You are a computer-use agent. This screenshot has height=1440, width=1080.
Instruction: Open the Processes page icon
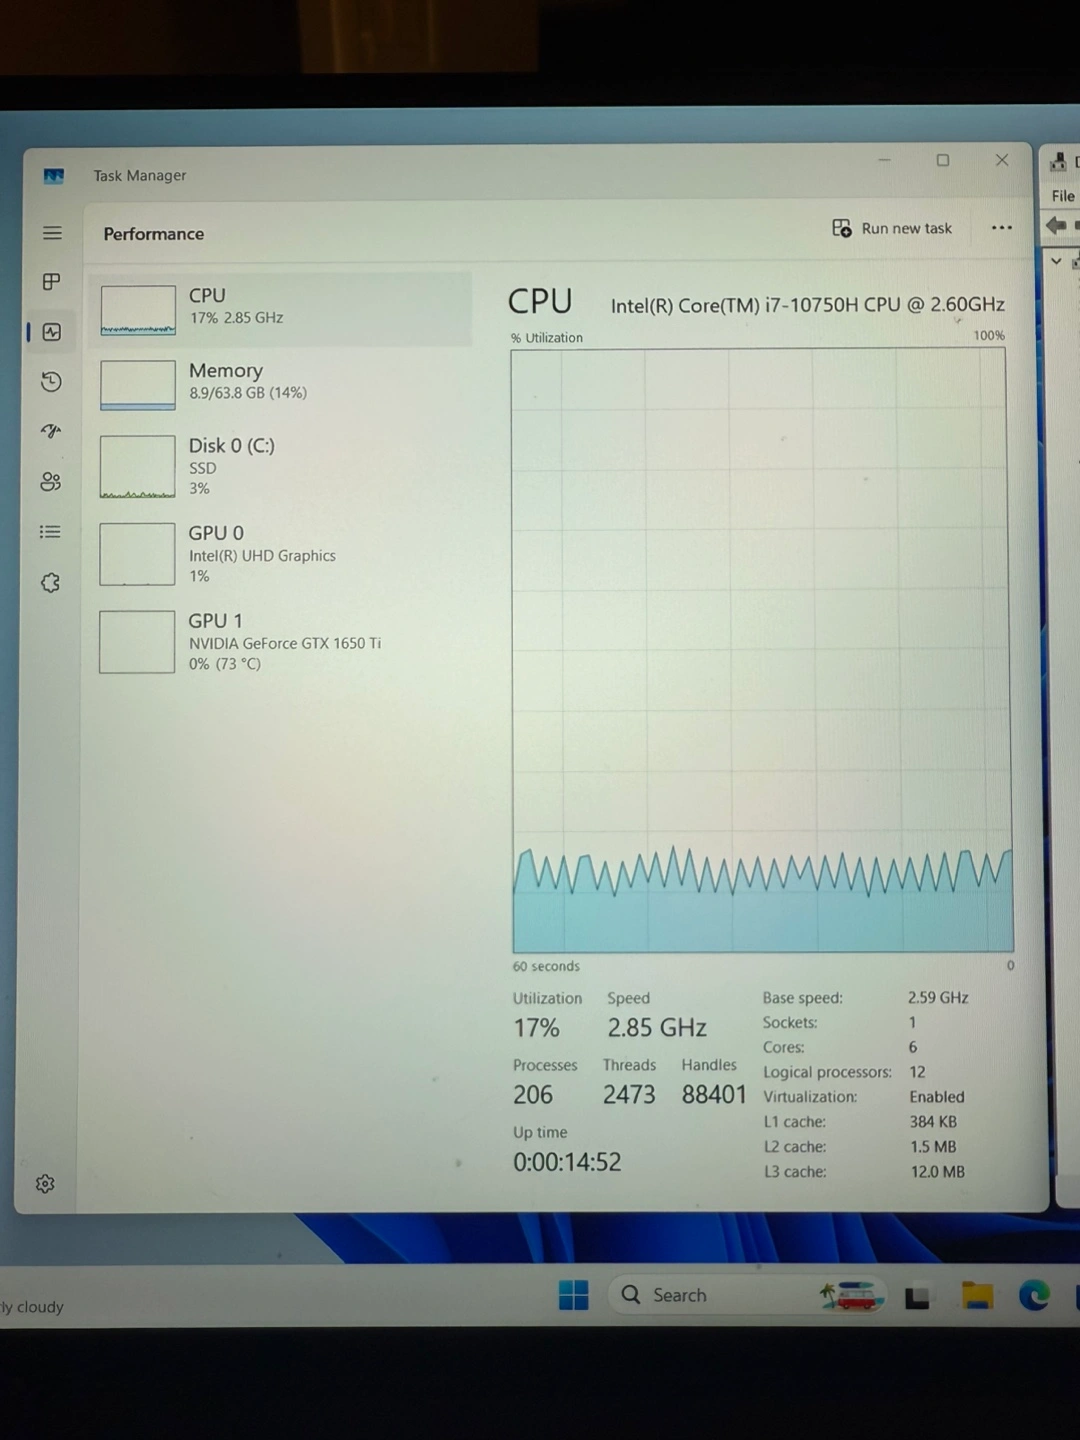pyautogui.click(x=52, y=282)
